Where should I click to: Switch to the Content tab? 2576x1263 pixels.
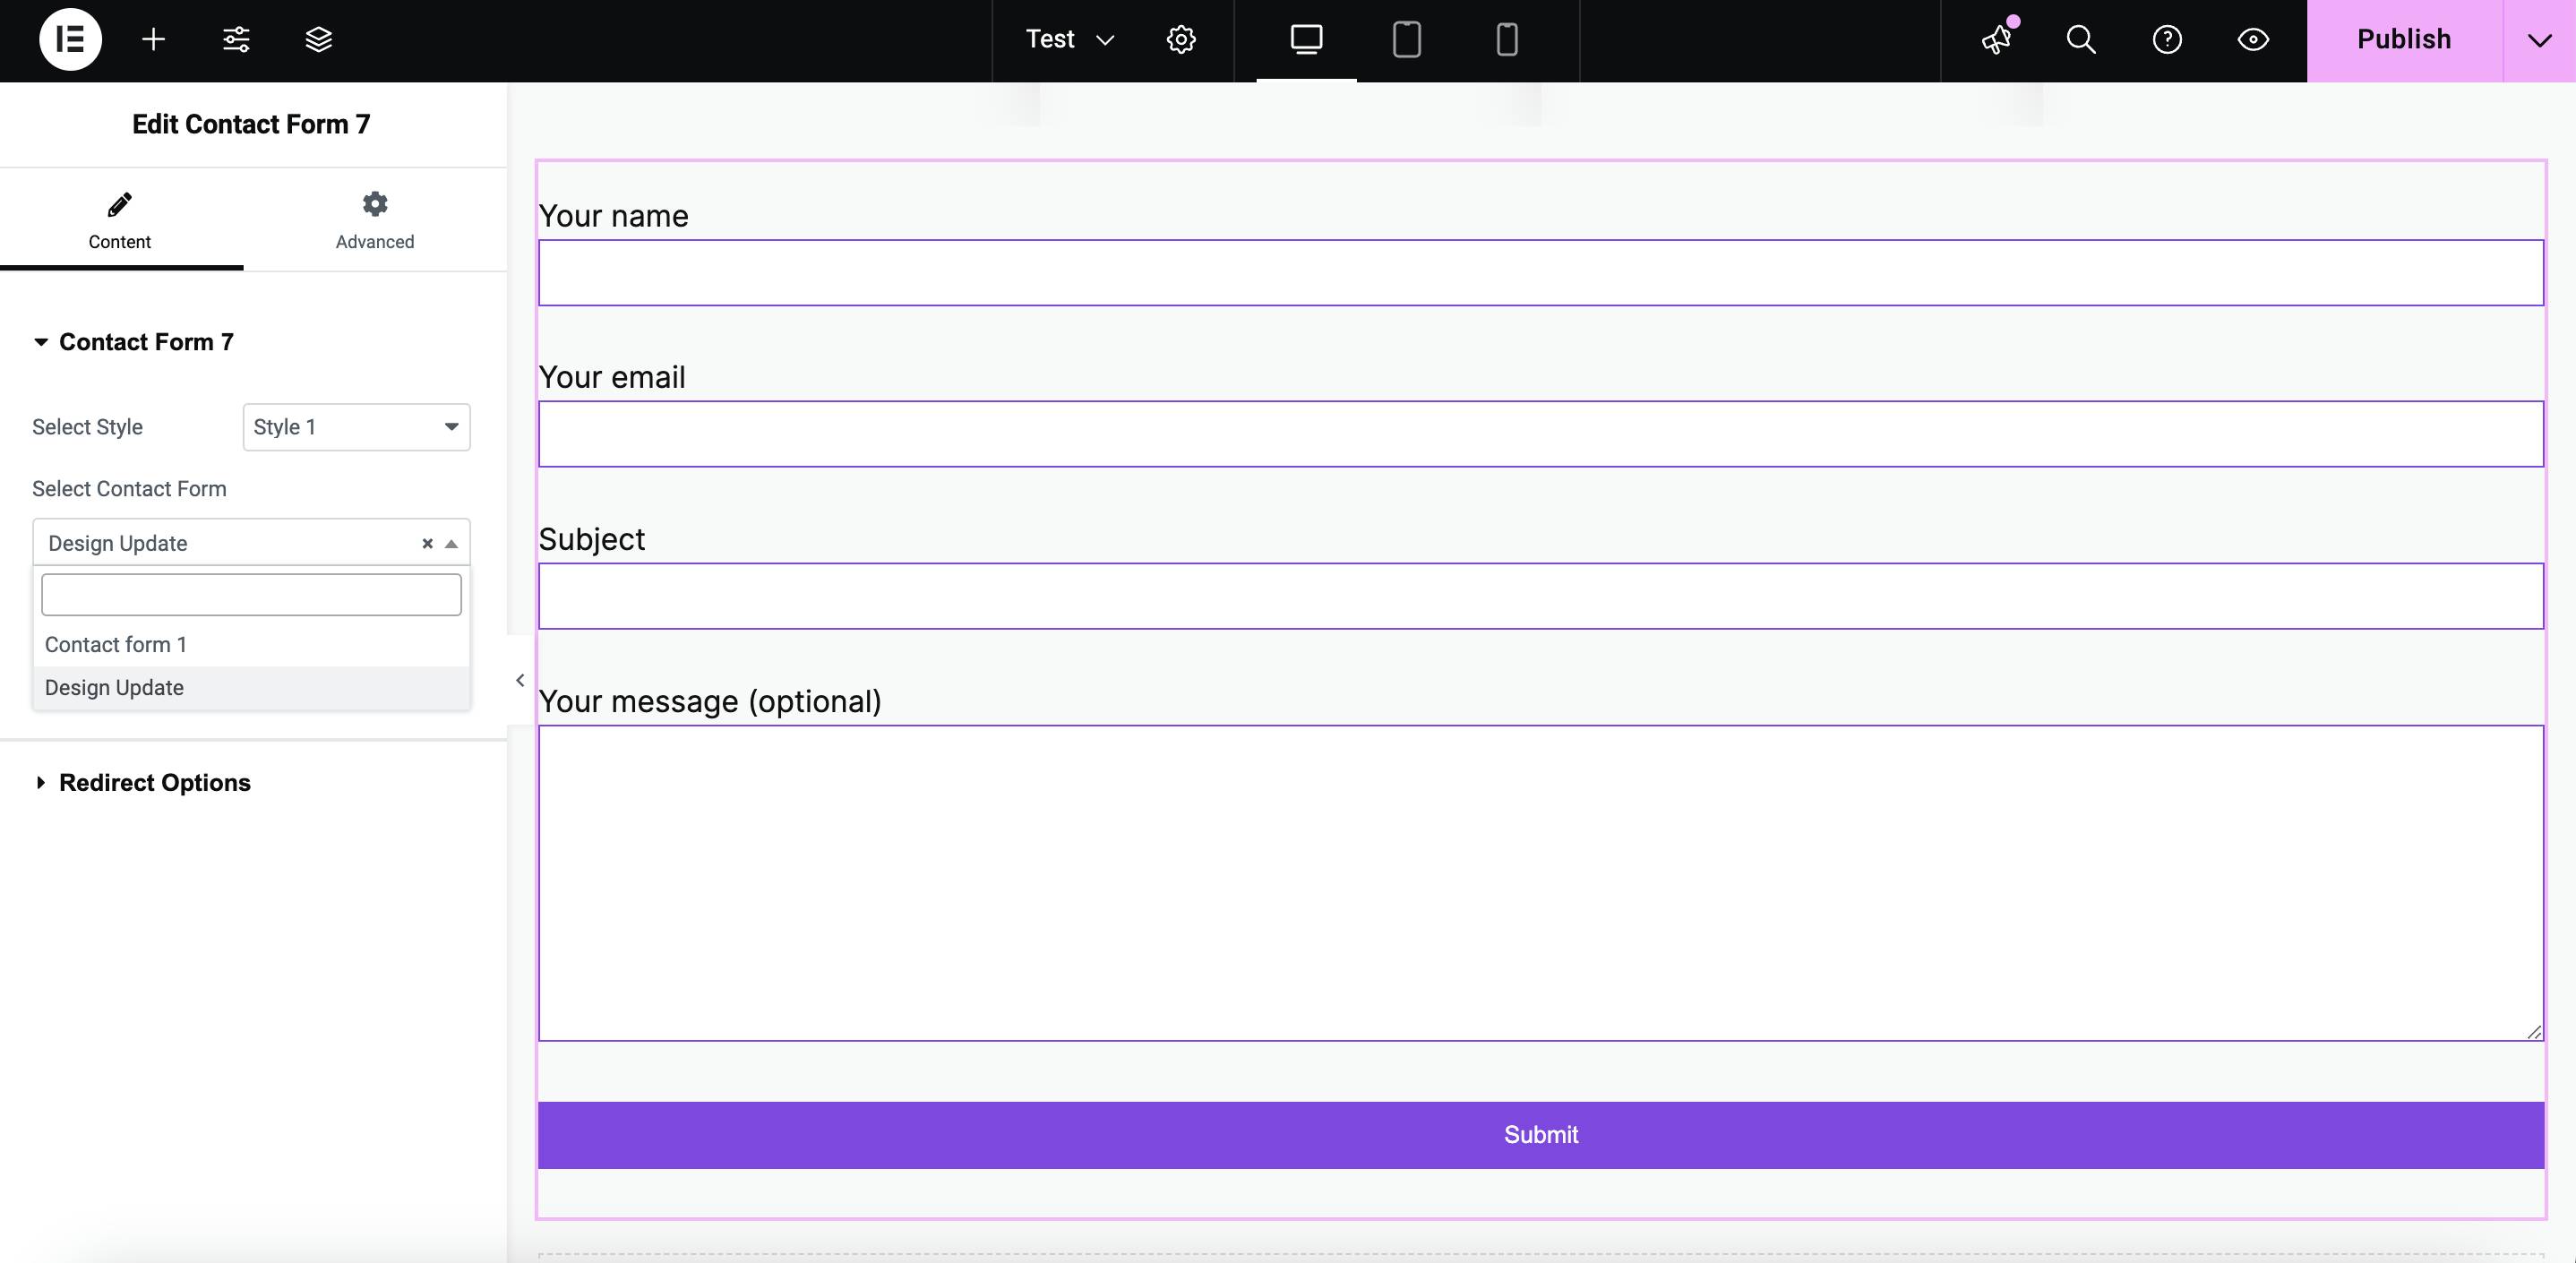tap(120, 220)
